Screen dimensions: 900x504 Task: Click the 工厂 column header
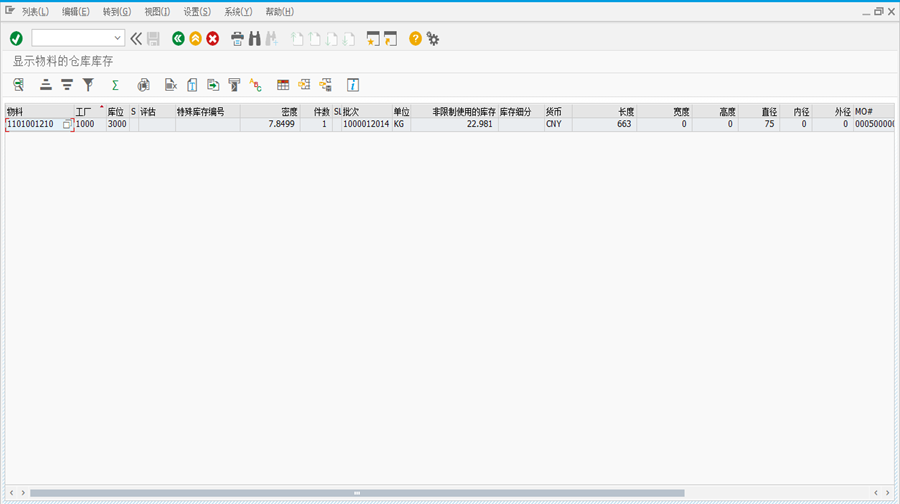[x=90, y=111]
